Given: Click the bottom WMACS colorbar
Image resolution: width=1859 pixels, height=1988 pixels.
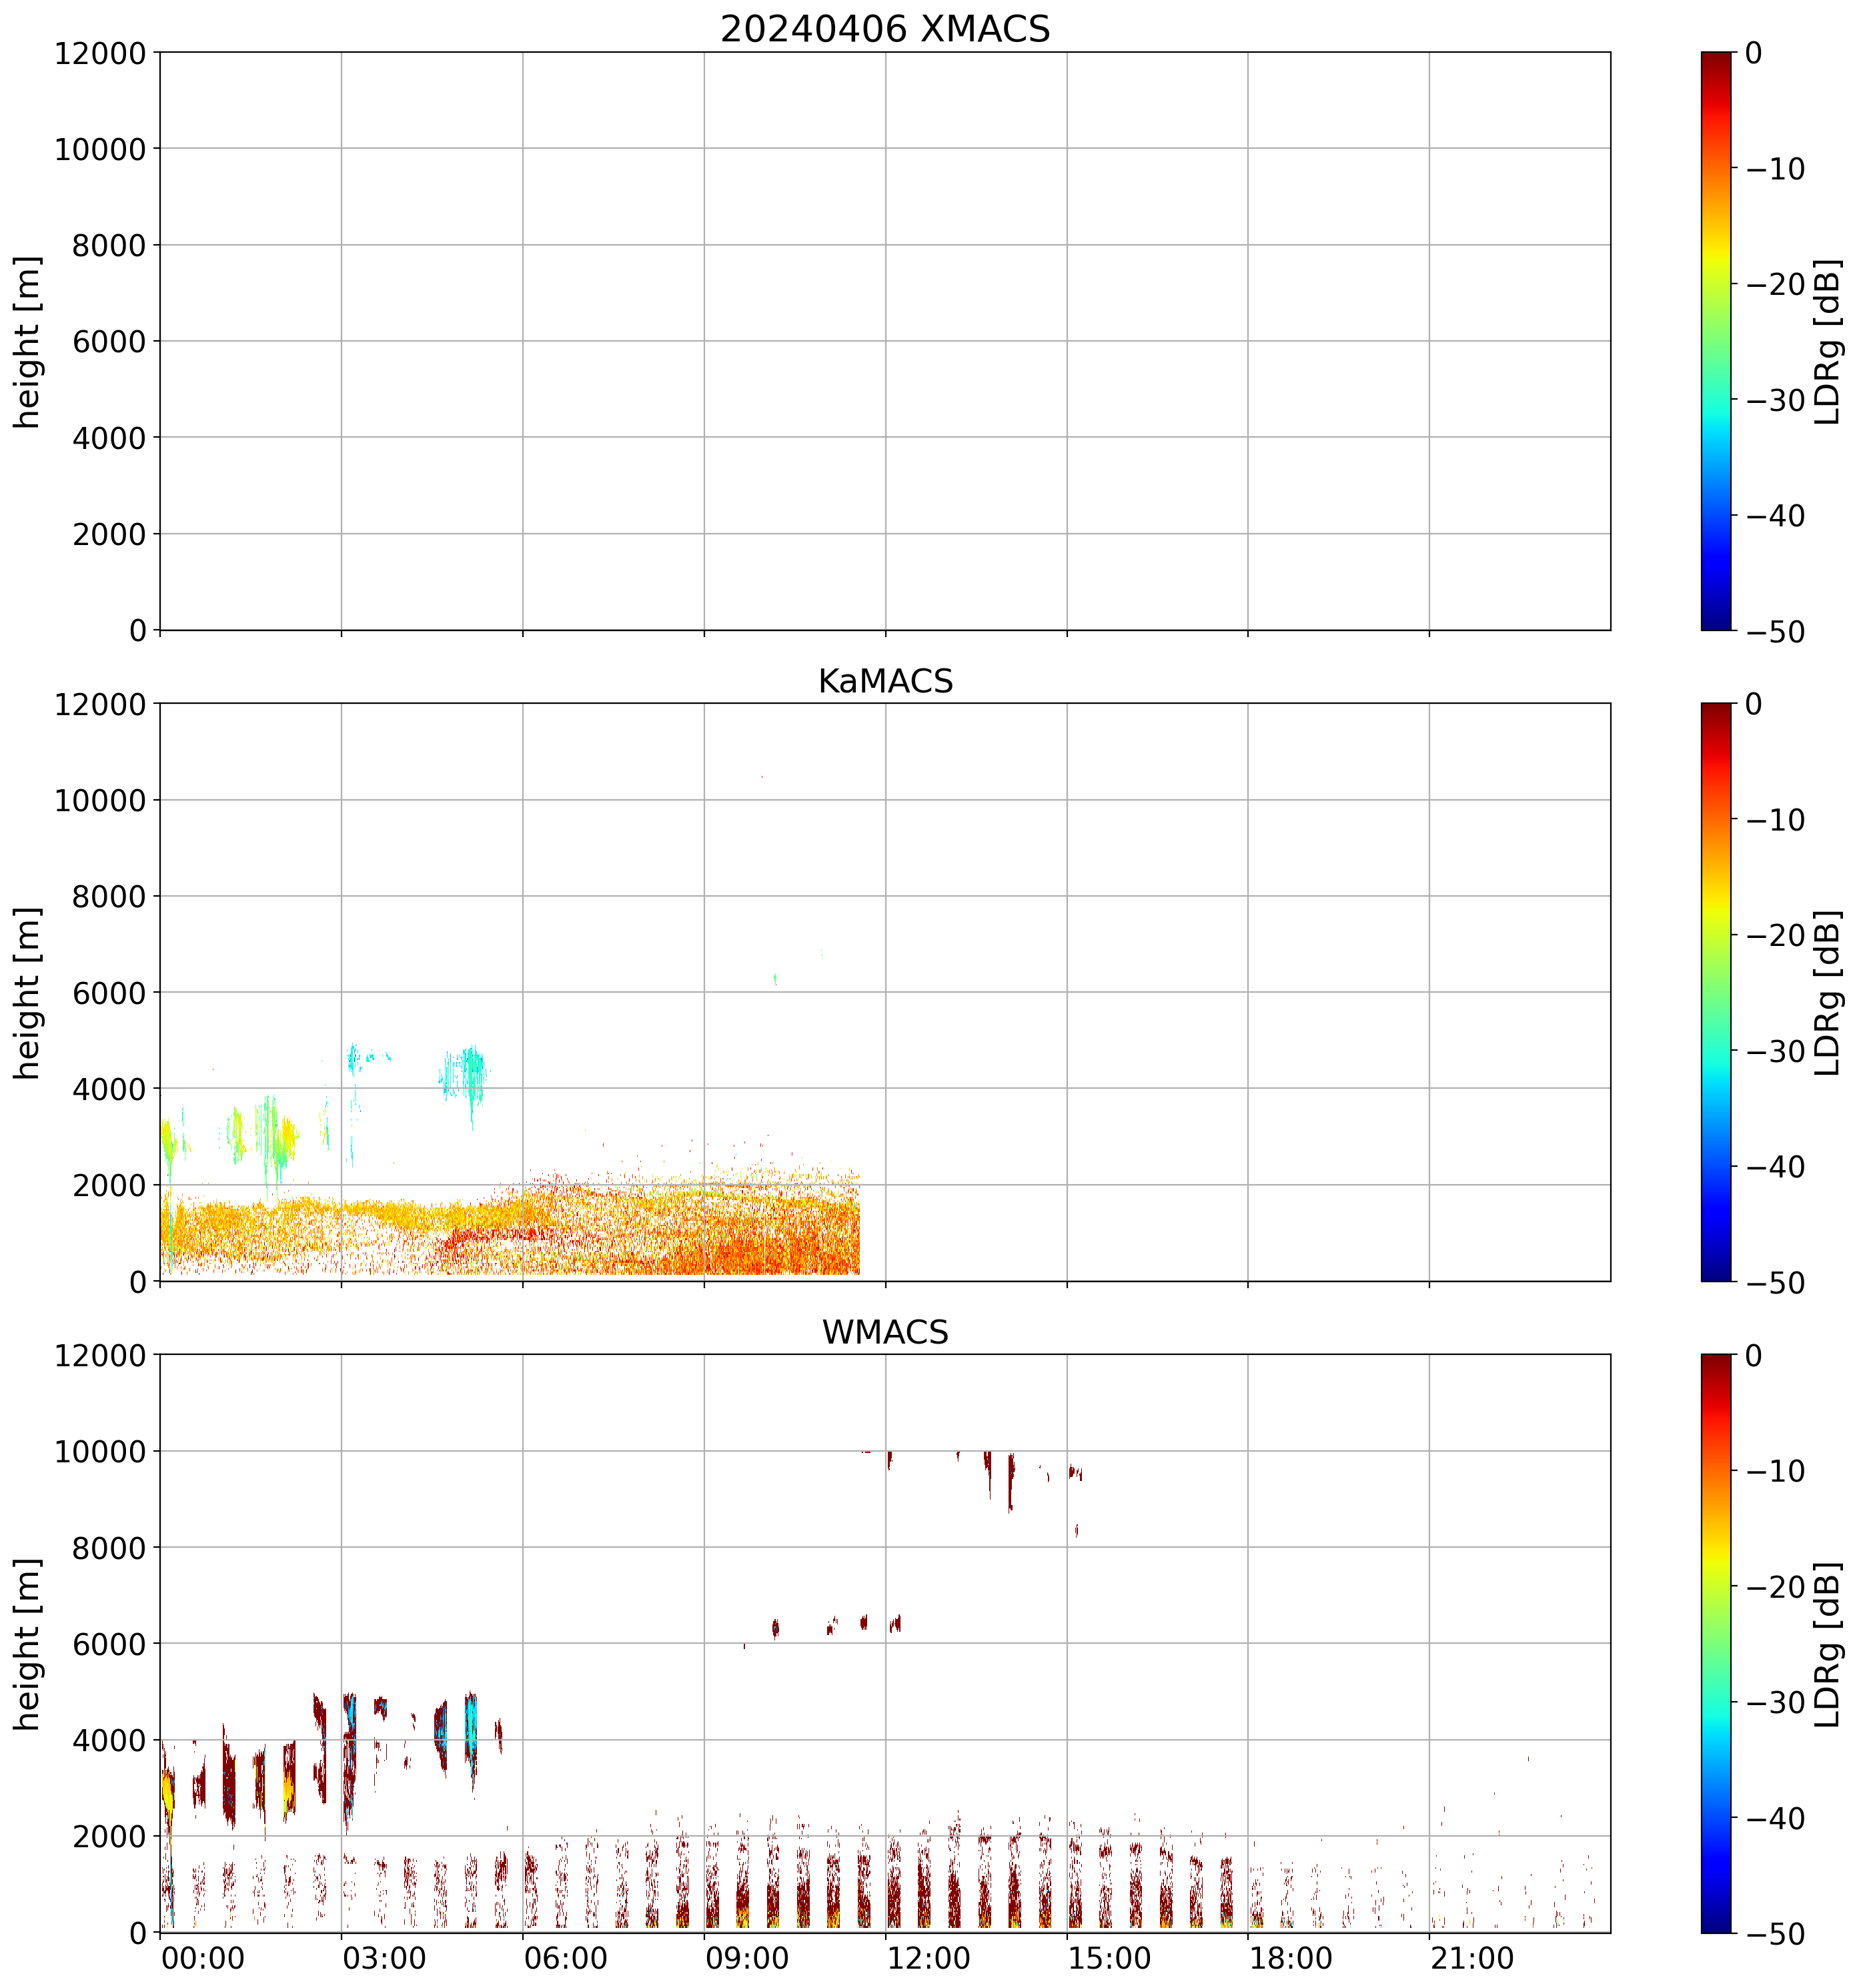Looking at the screenshot, I should click(x=1716, y=1644).
